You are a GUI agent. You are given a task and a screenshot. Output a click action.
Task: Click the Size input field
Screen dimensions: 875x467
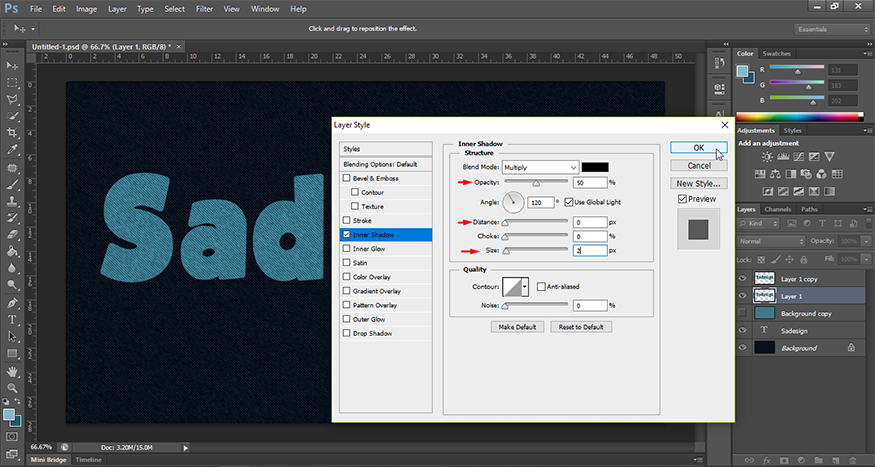point(590,251)
